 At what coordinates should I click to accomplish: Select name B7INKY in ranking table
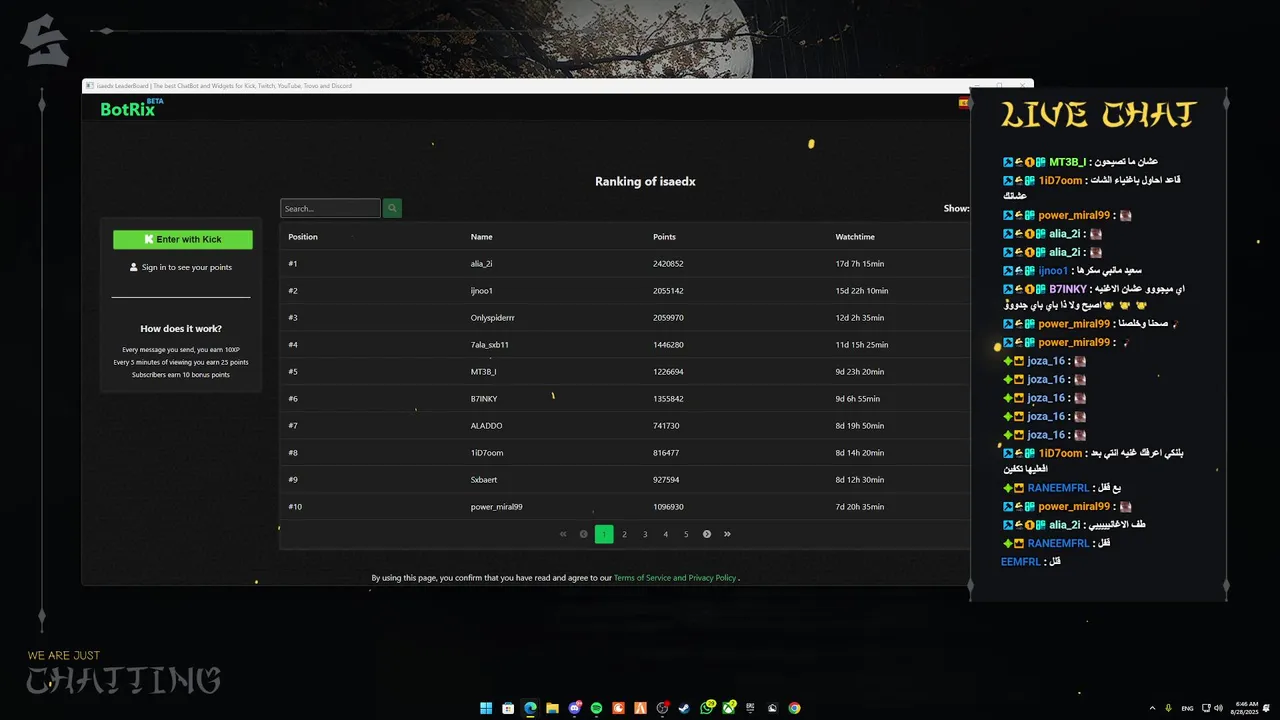pos(484,399)
